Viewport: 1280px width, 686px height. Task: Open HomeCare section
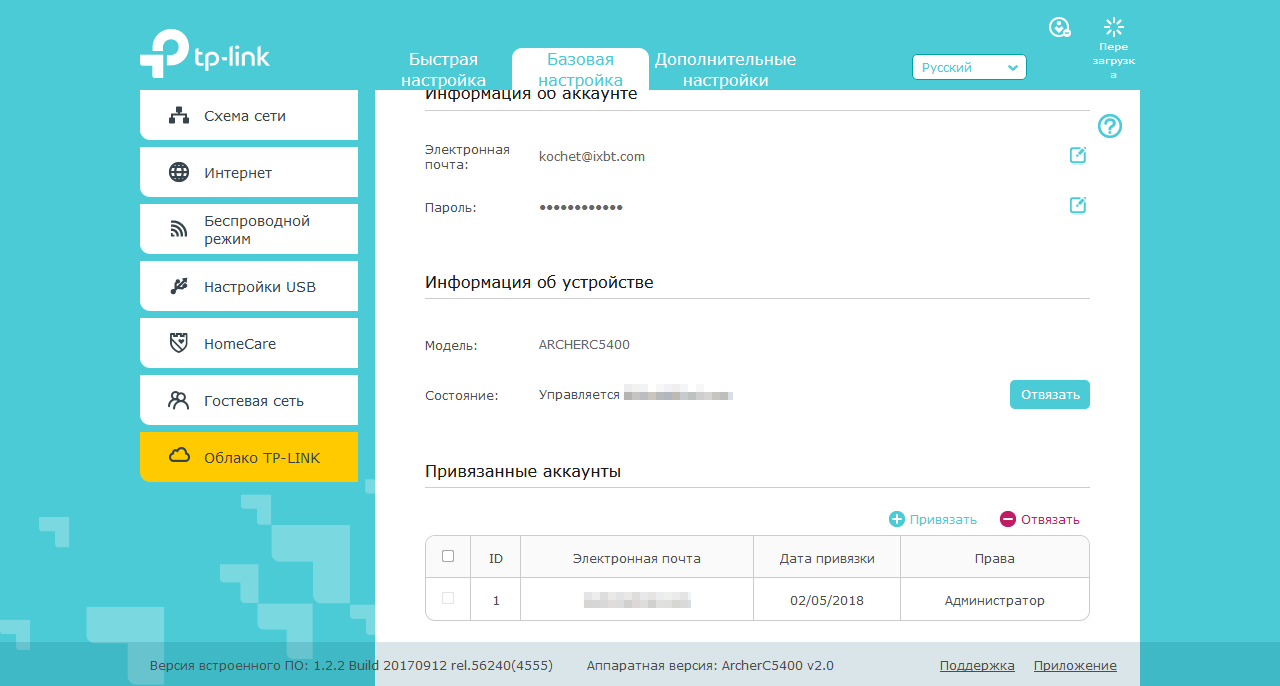pyautogui.click(x=249, y=343)
